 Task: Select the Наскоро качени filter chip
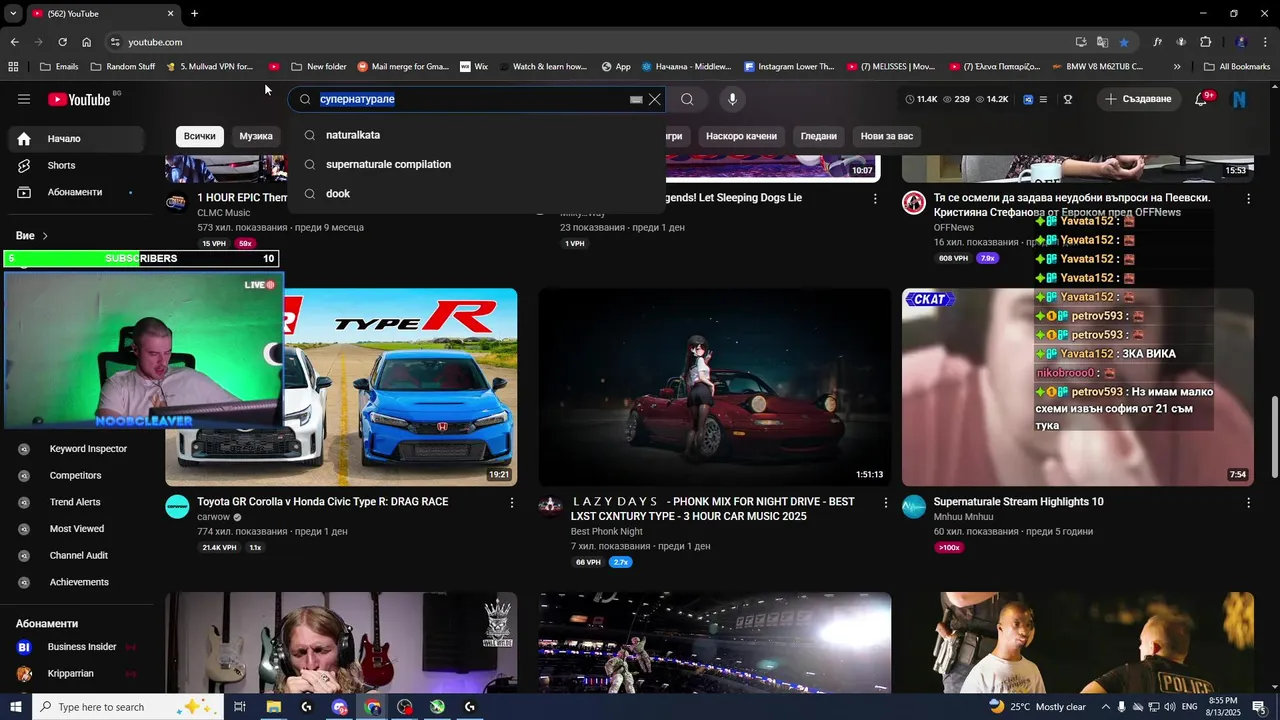click(x=741, y=136)
